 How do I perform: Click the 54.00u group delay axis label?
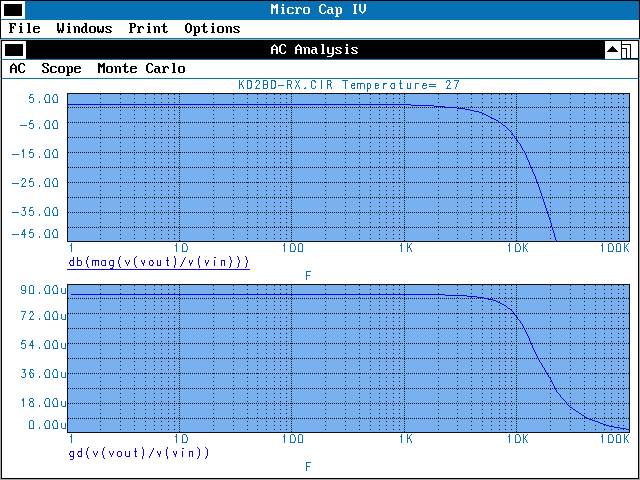(x=43, y=345)
